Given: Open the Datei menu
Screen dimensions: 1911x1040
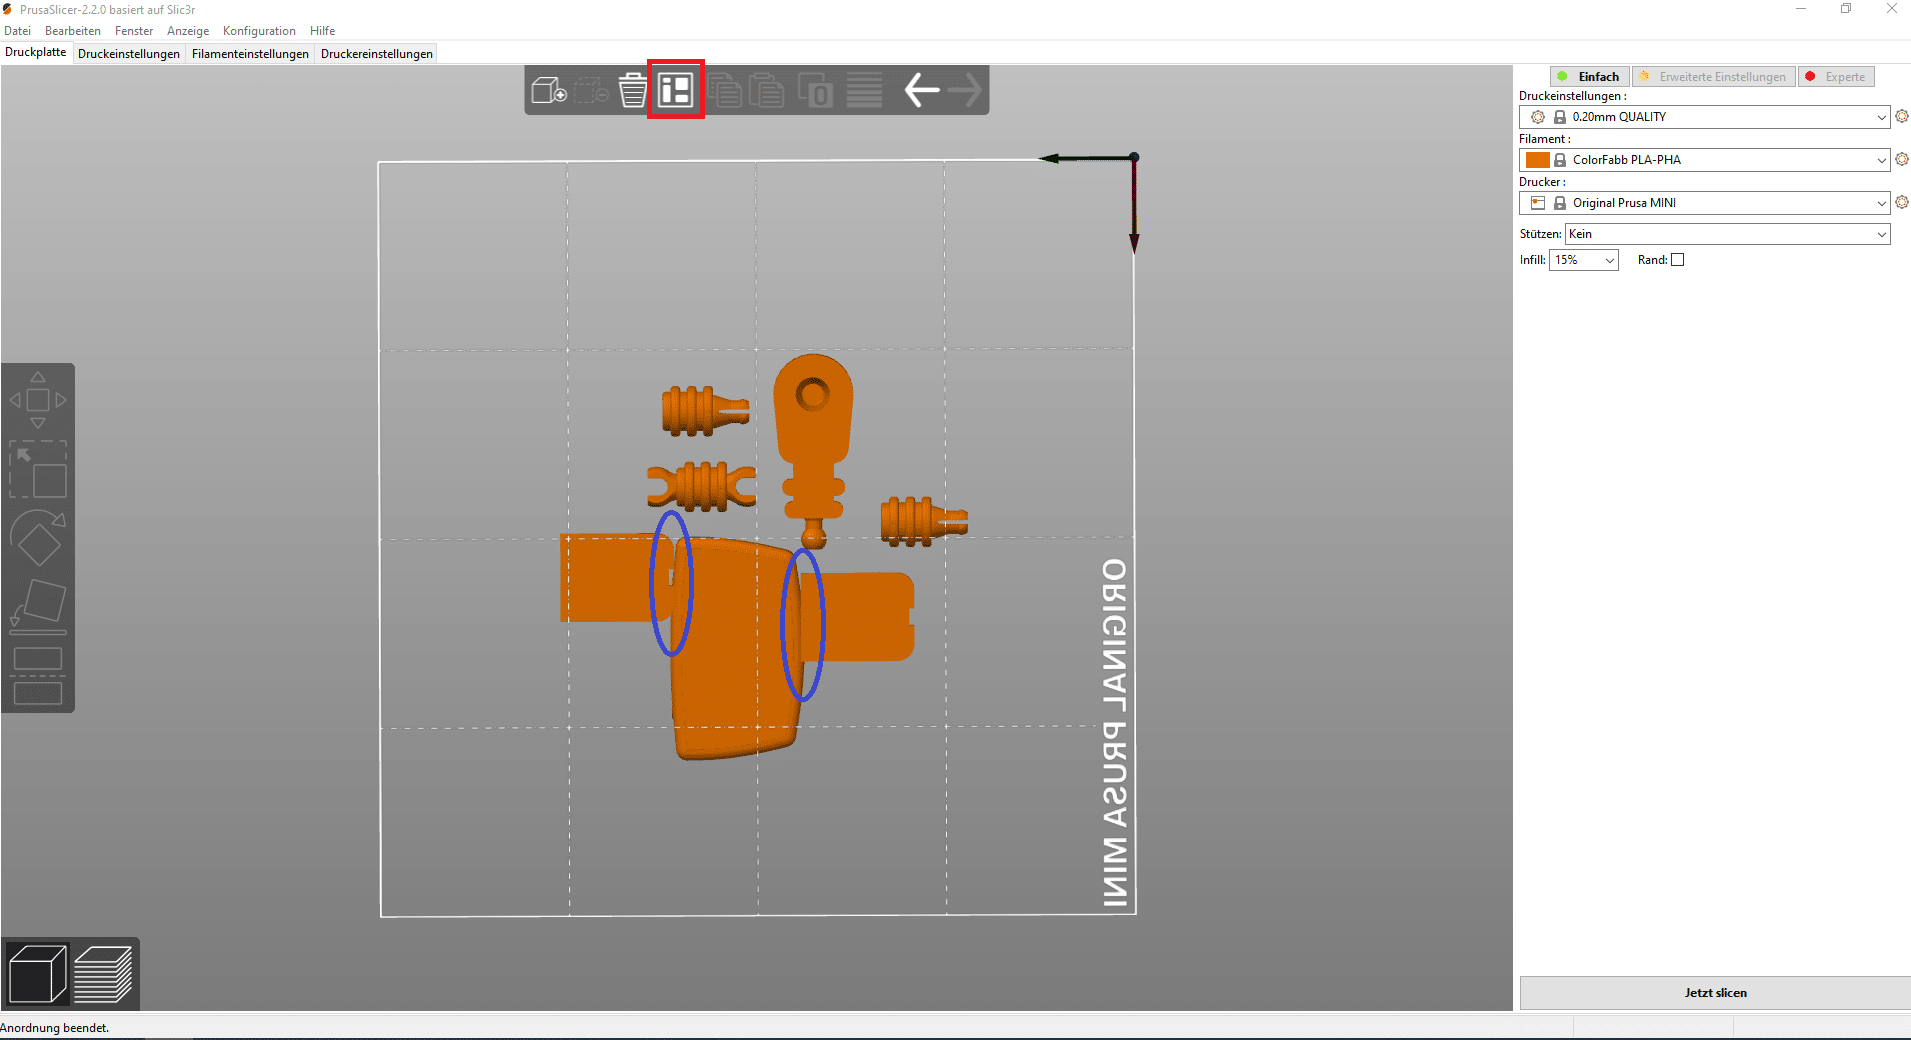Looking at the screenshot, I should point(18,31).
